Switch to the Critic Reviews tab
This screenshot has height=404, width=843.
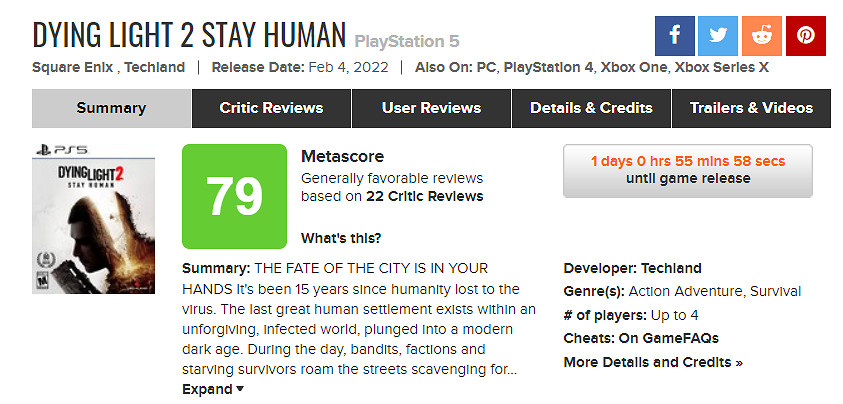[271, 108]
